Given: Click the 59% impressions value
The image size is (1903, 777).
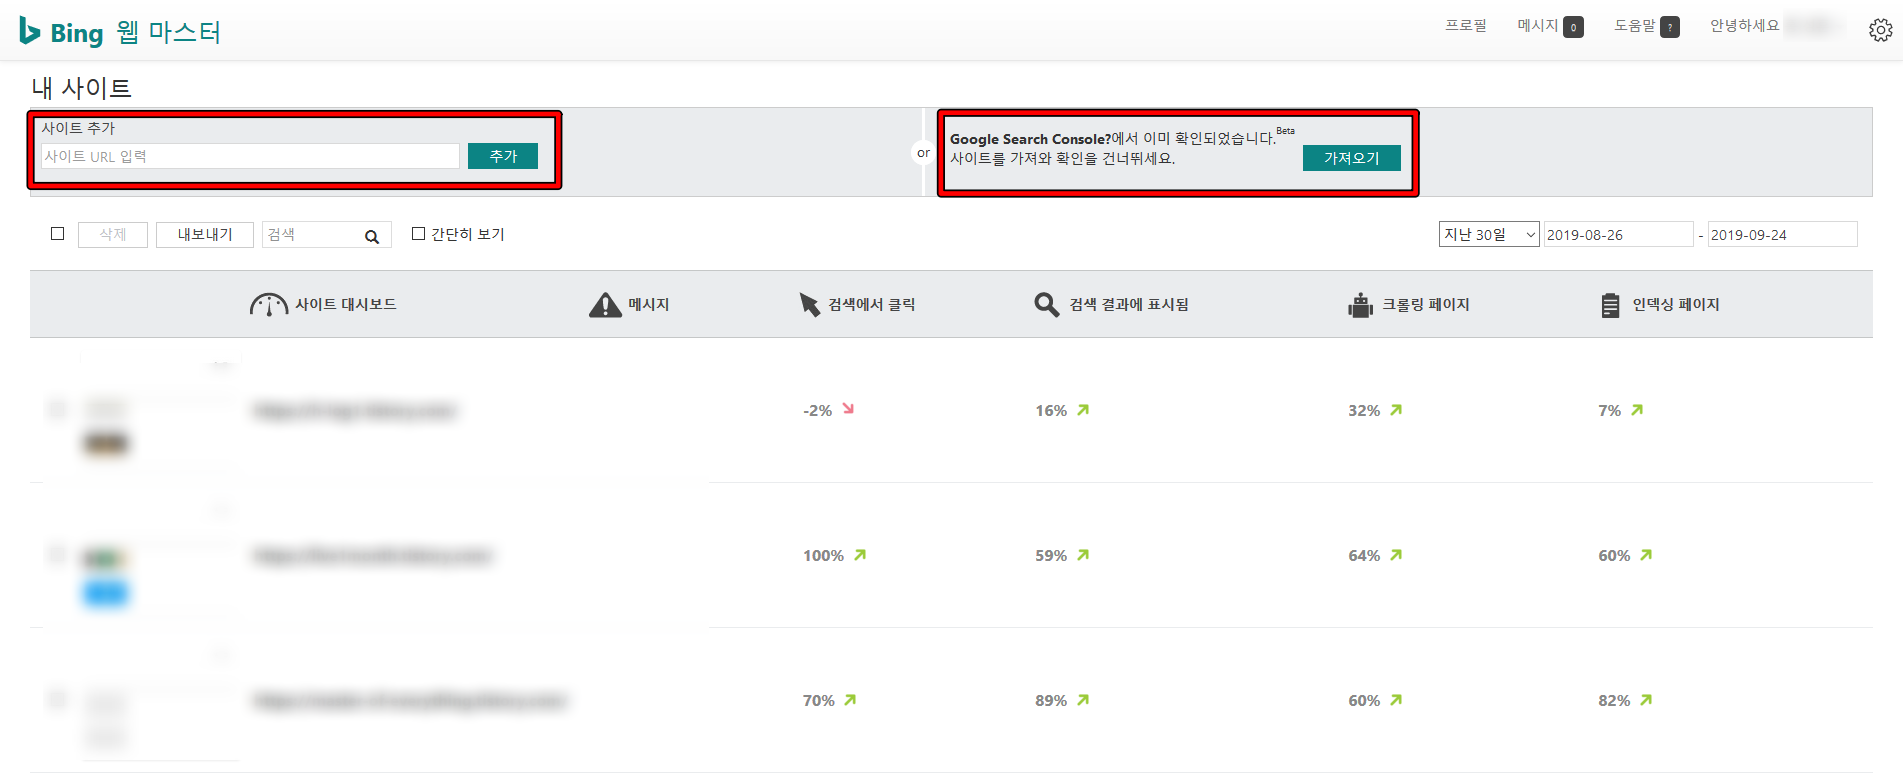Looking at the screenshot, I should [x=1051, y=555].
